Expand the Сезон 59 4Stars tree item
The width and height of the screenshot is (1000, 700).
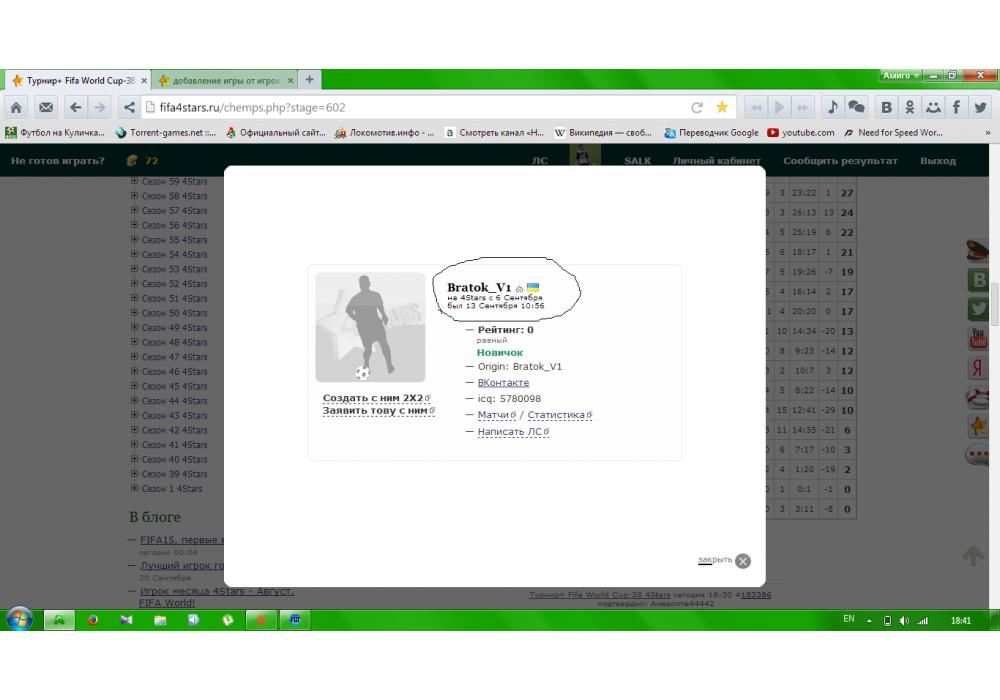134,182
